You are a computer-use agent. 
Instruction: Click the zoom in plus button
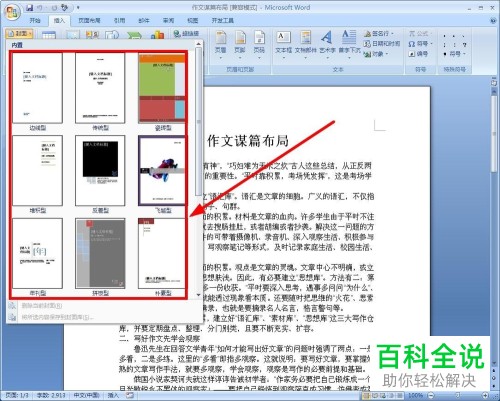click(485, 396)
